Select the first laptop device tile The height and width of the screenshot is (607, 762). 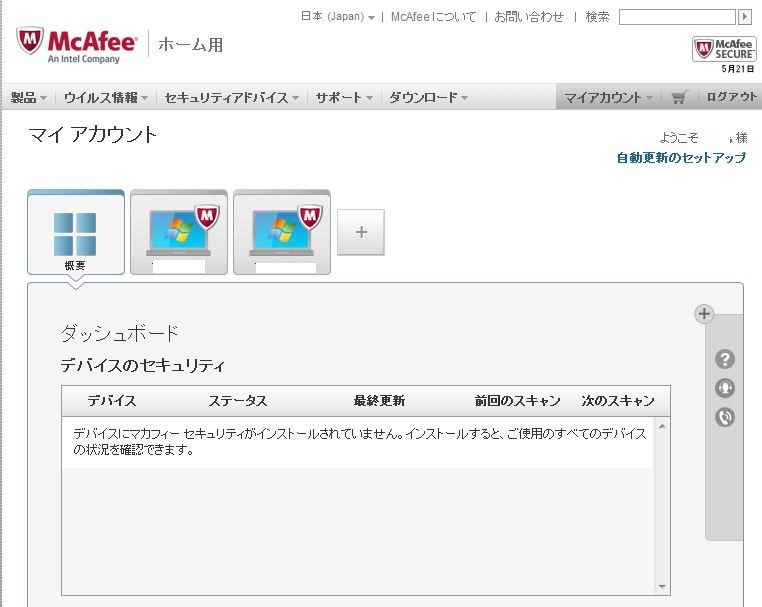(179, 232)
